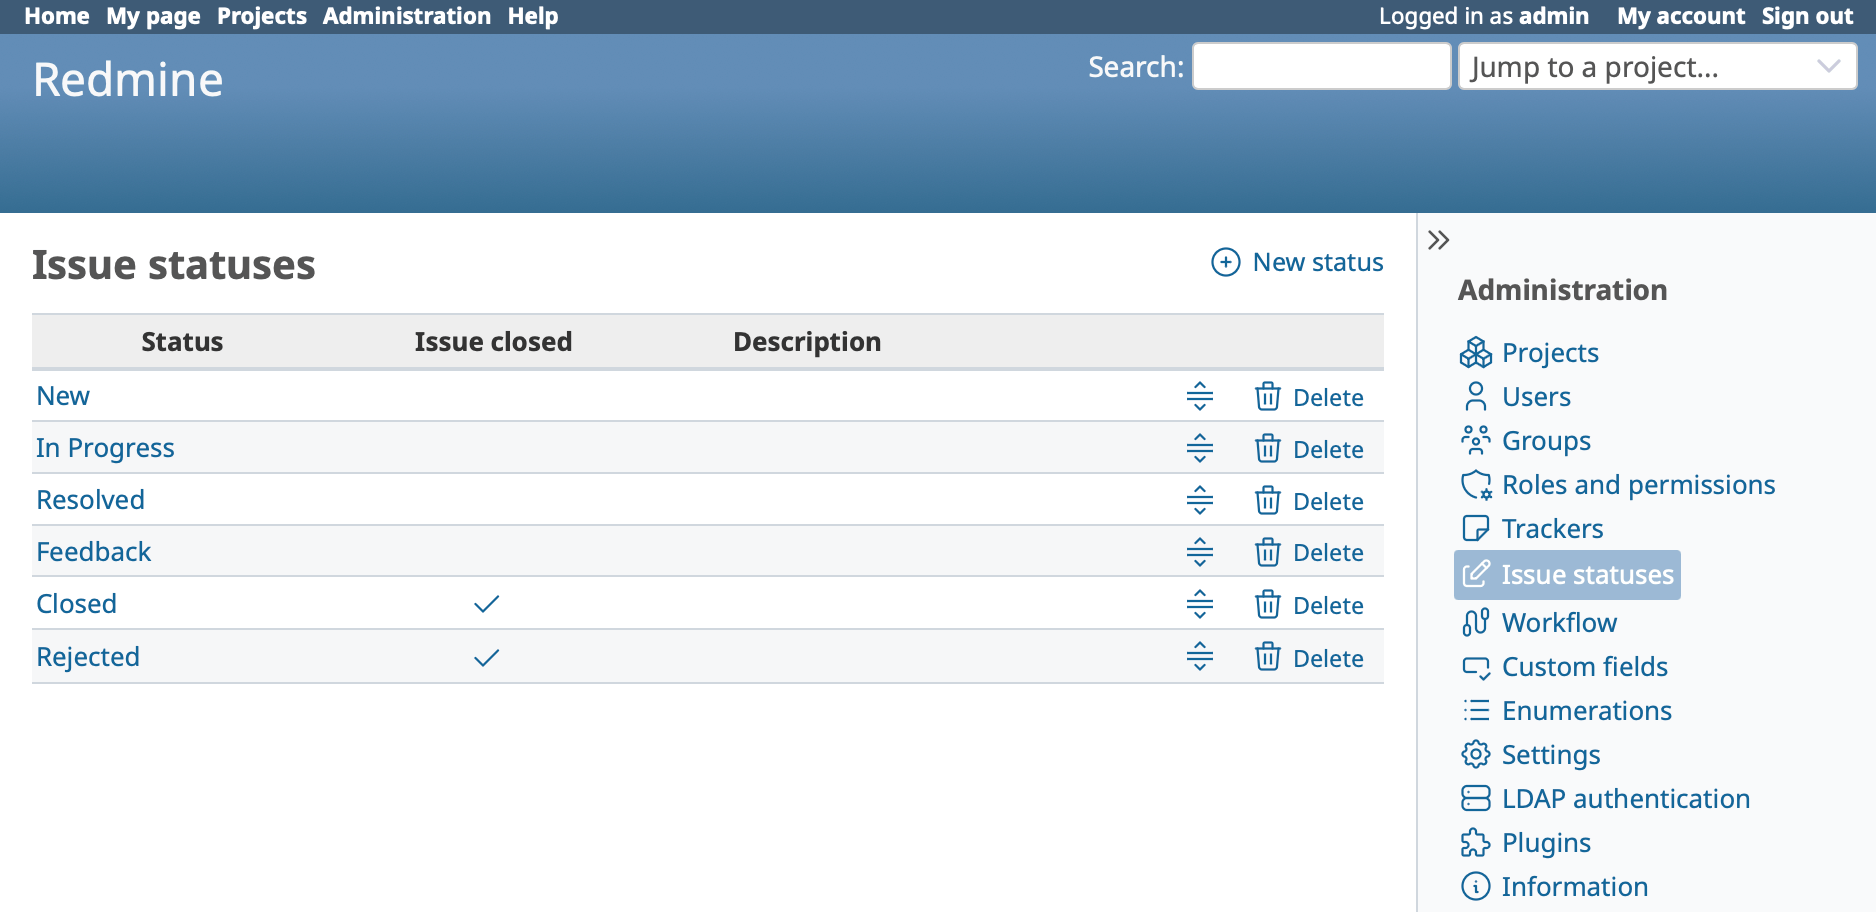Click the reorder handle in Rejected row
This screenshot has height=912, width=1876.
[x=1199, y=657]
